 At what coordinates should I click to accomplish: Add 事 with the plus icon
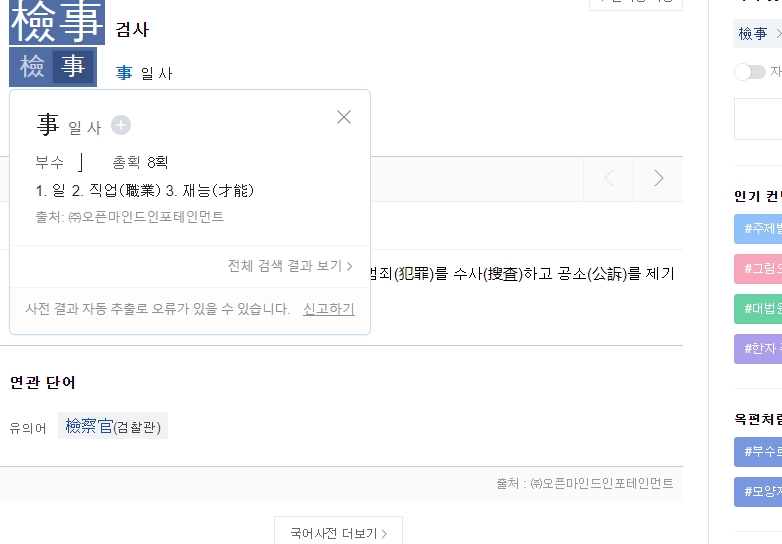[x=121, y=125]
